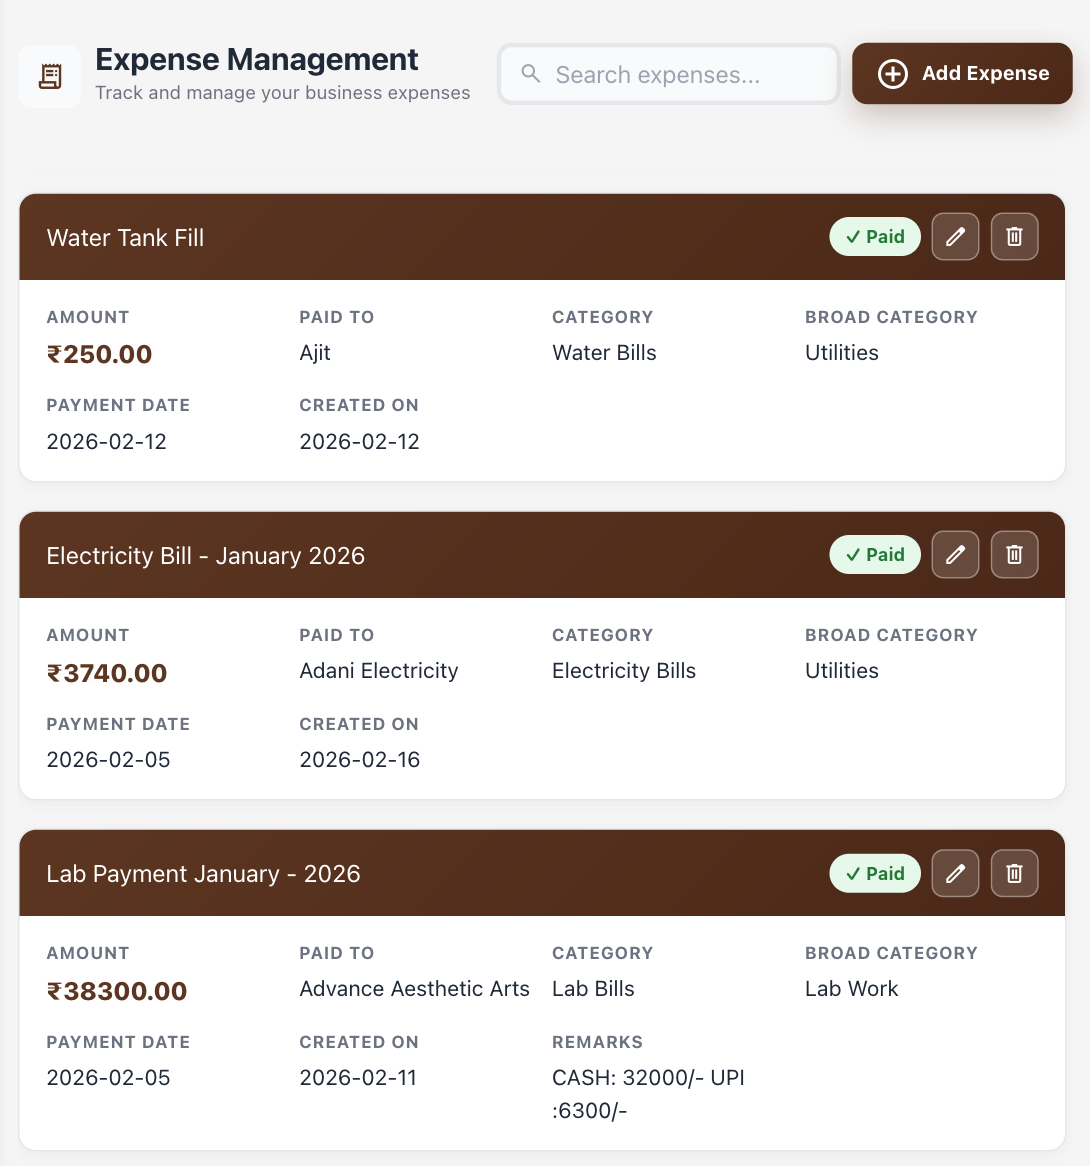Select the Water Tank Fill card header
1090x1166 pixels.
125,237
